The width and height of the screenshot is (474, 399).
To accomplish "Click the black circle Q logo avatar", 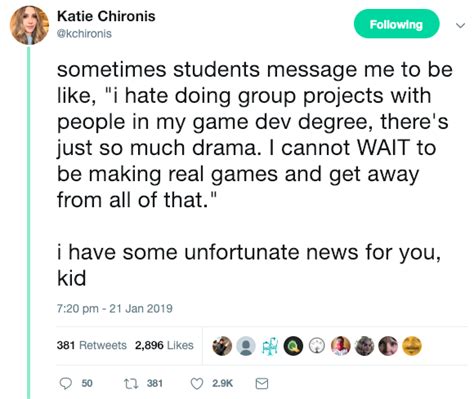I will click(293, 346).
